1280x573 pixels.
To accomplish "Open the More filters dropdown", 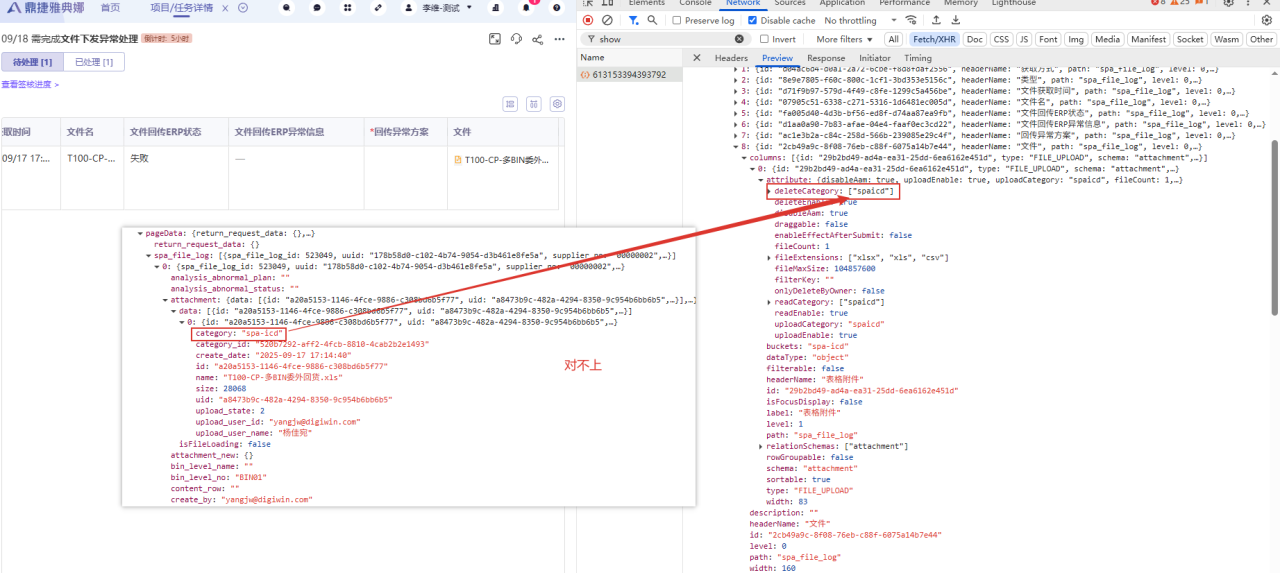I will click(844, 39).
